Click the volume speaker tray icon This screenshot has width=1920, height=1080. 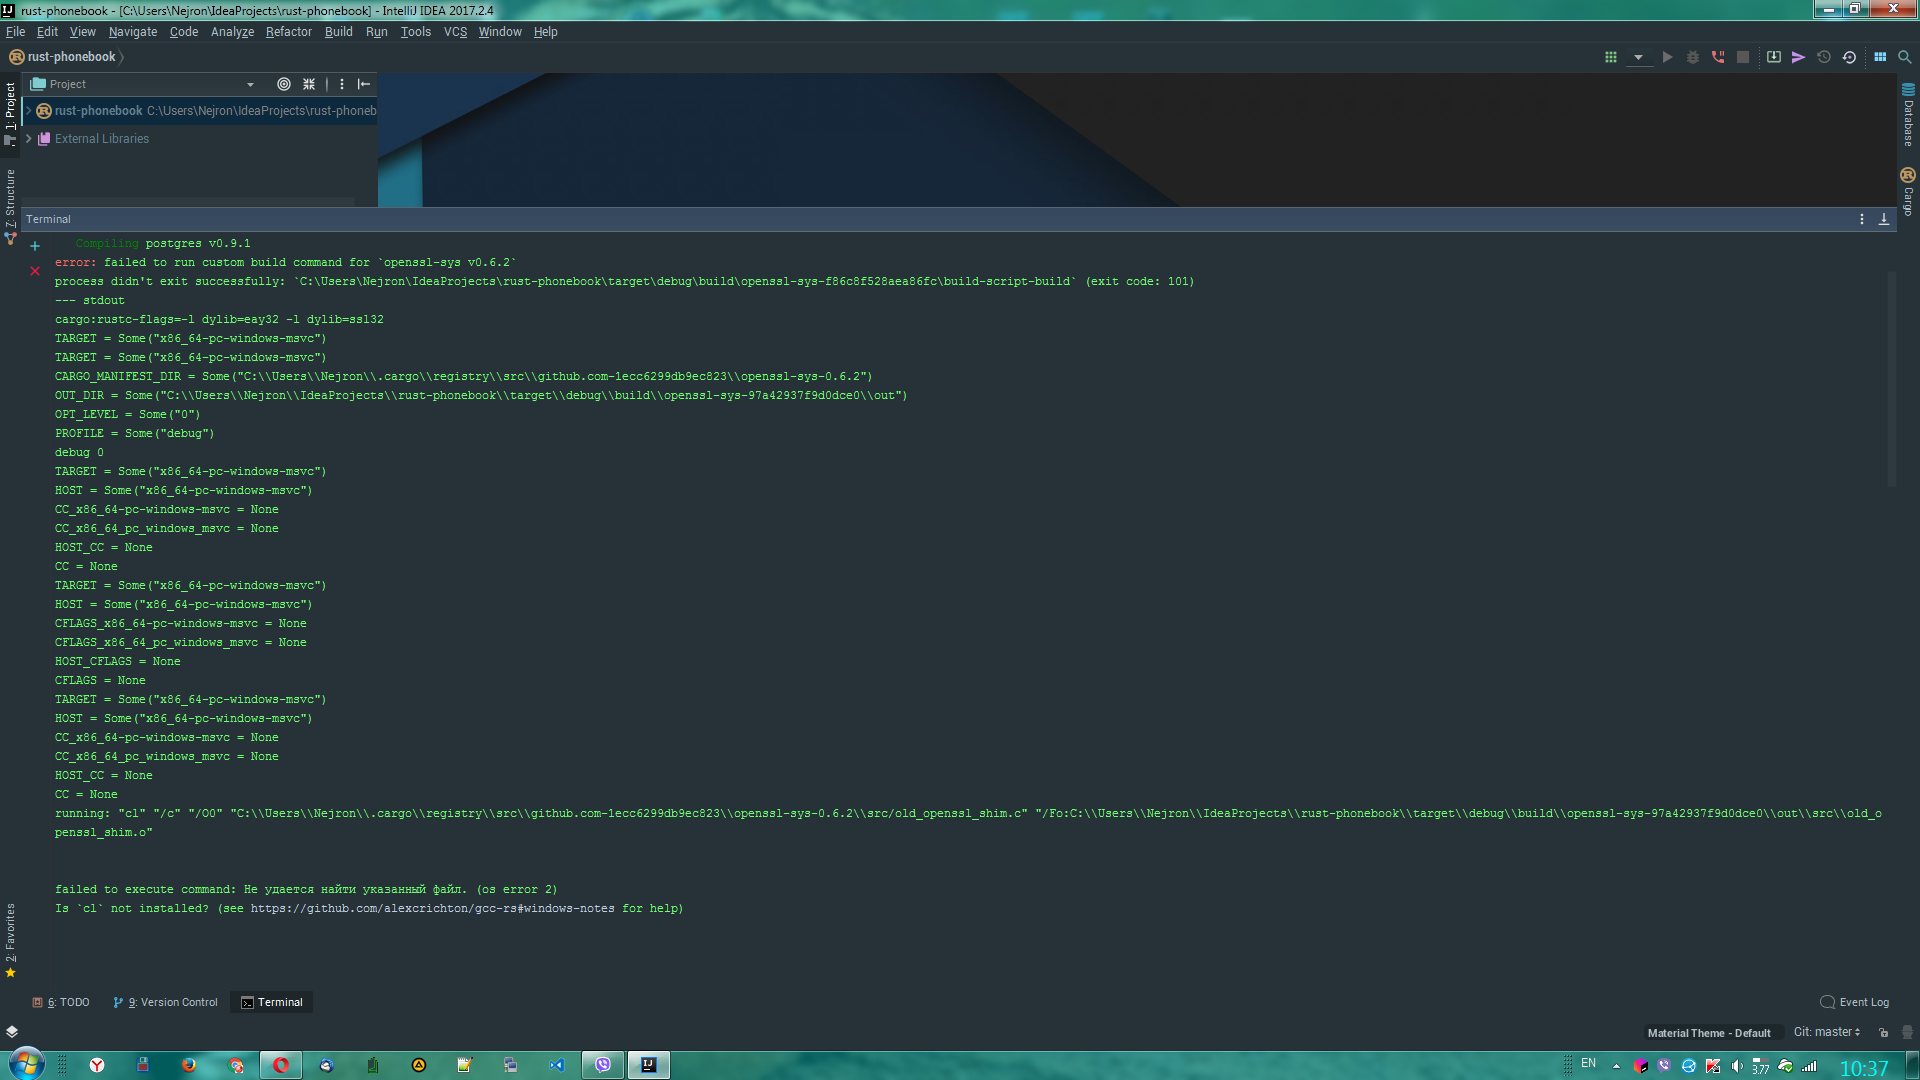tap(1737, 1066)
